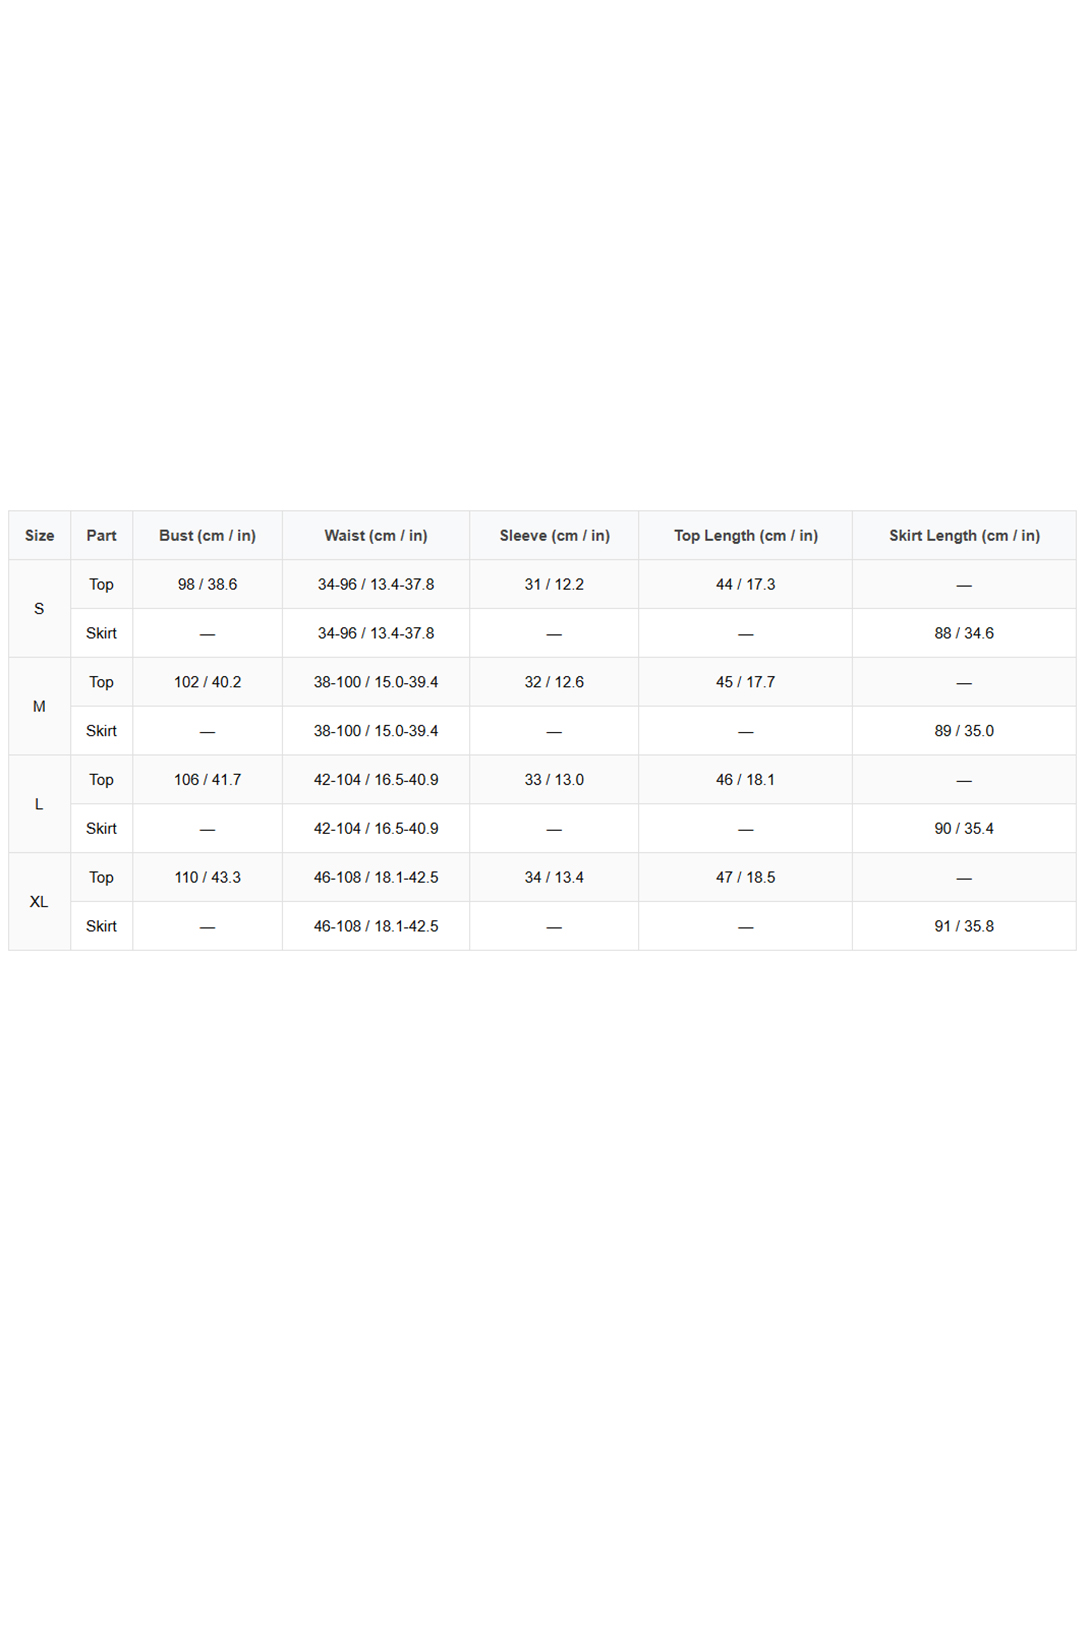Screen dimensions: 1088x1632
Task: Select bust value 98 / 38.6
Action: tap(207, 584)
